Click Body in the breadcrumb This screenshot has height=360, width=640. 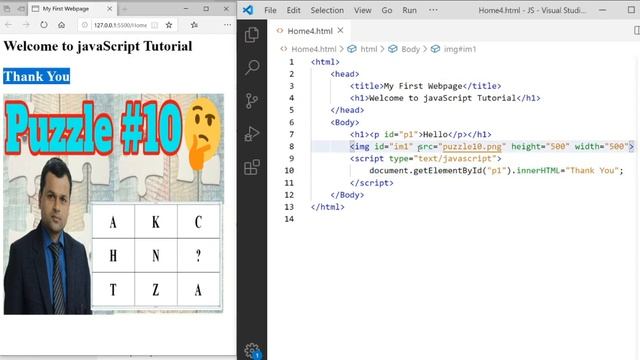[410, 49]
